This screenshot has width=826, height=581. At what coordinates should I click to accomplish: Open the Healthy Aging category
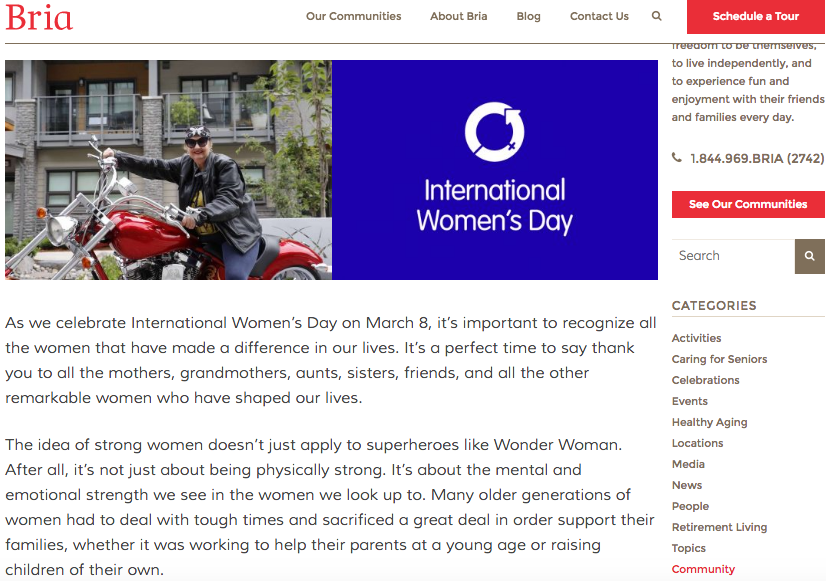point(709,422)
